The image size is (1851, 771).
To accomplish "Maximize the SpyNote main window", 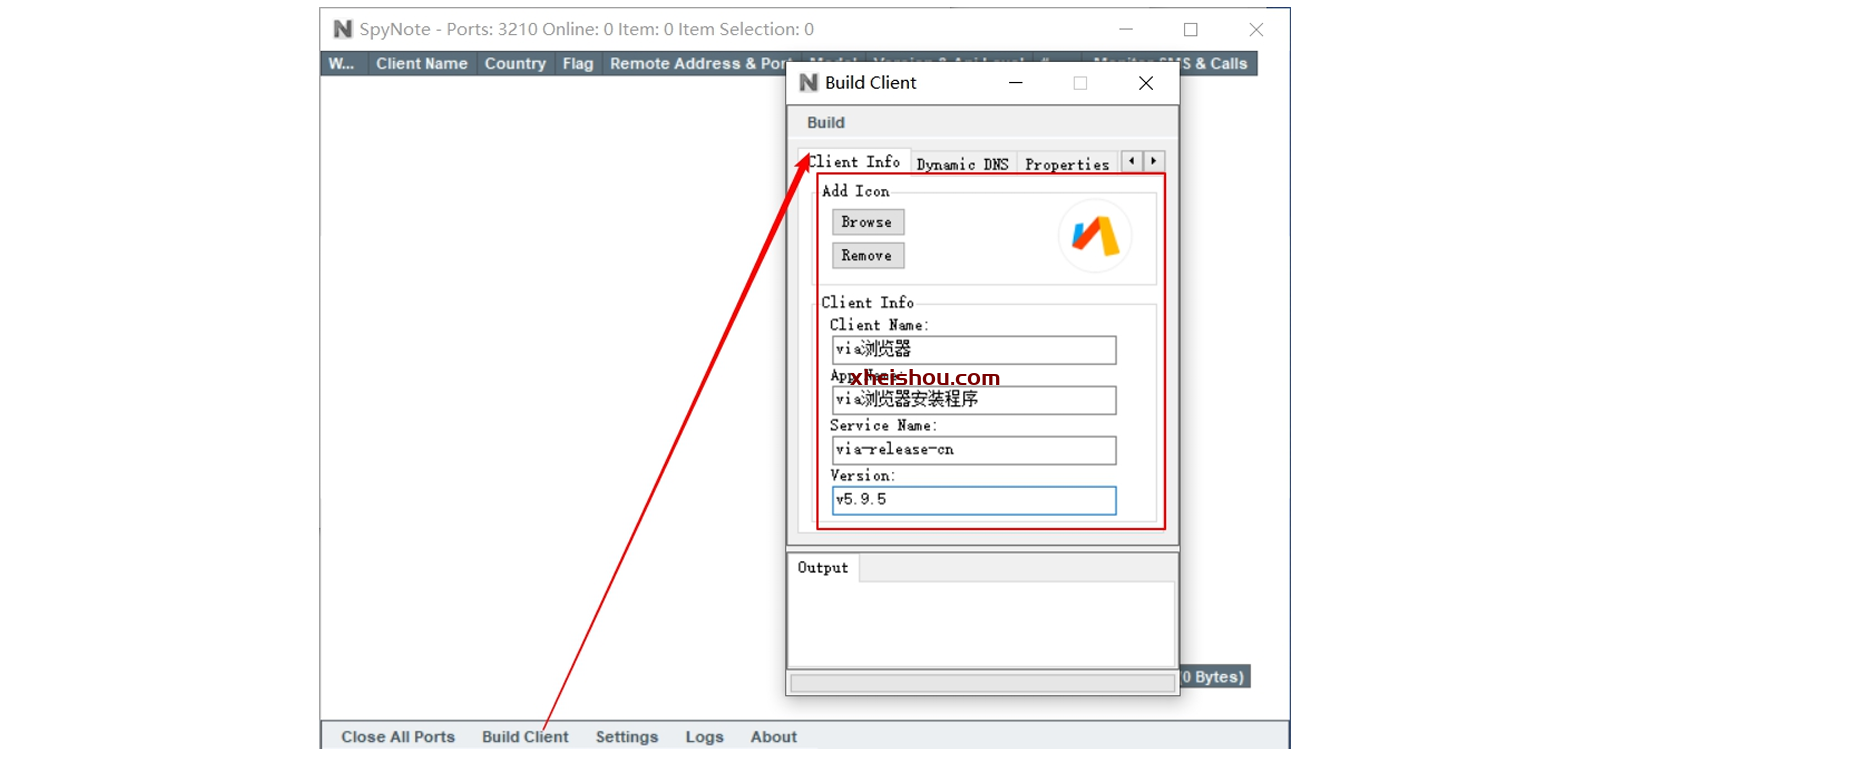I will coord(1191,30).
